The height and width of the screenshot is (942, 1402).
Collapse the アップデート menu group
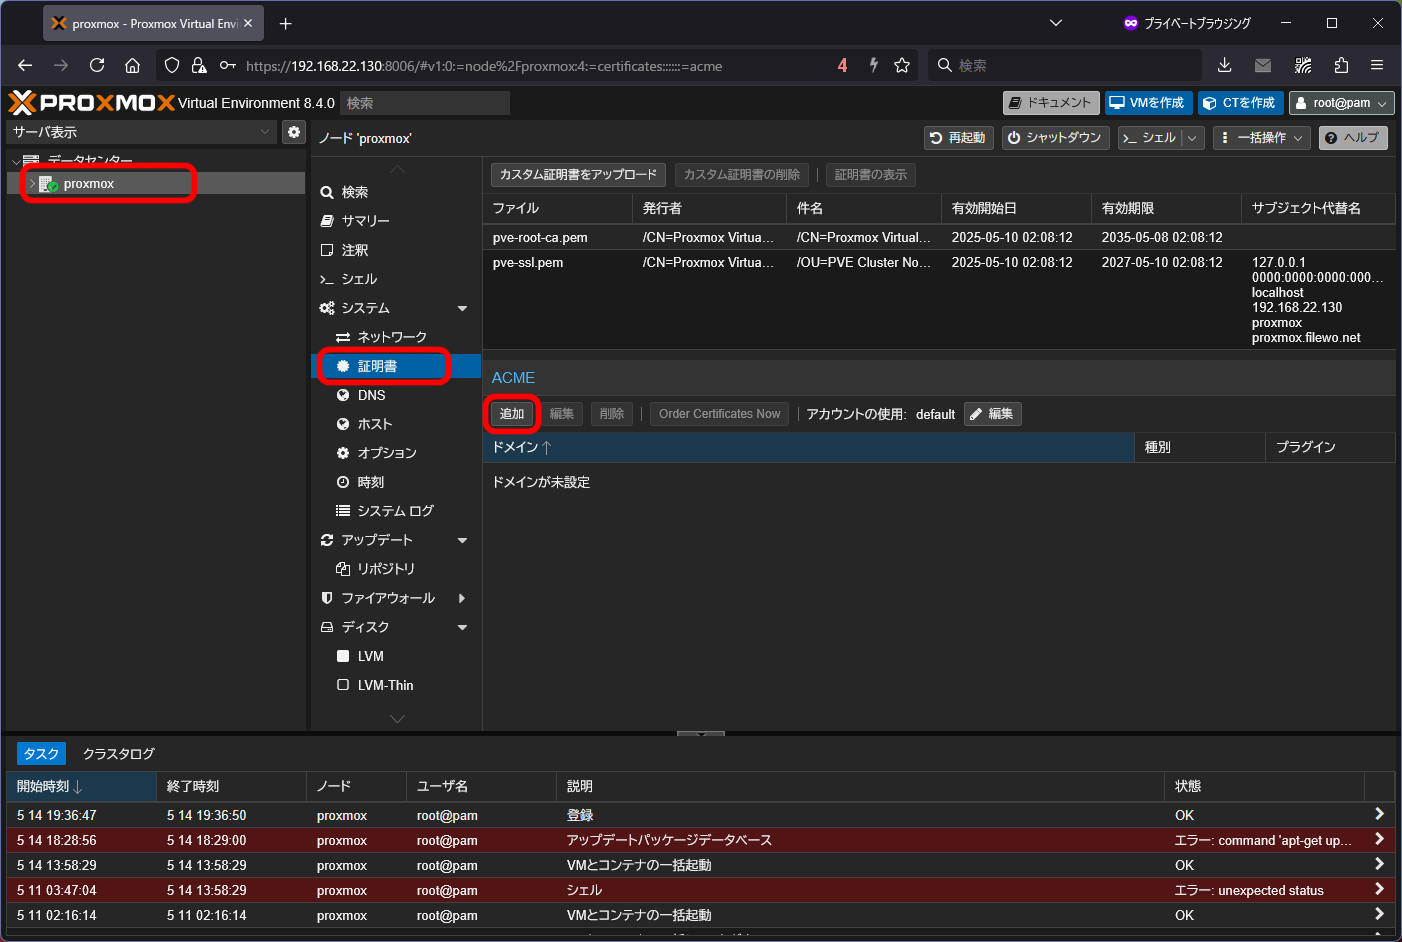[462, 540]
